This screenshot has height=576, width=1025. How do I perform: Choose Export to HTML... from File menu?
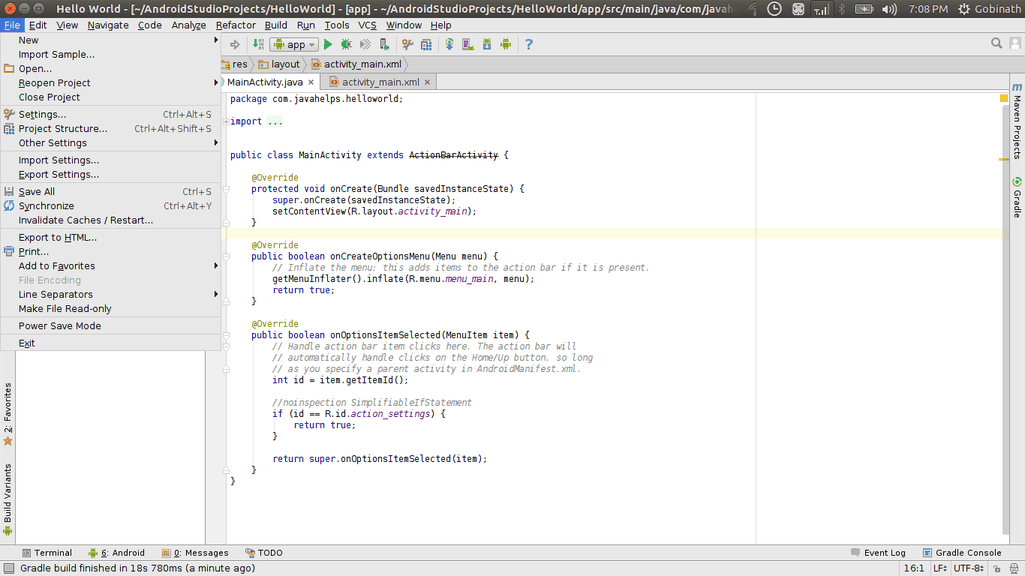[x=110, y=237]
